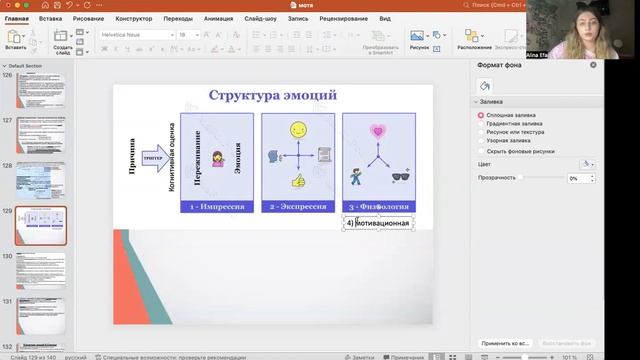Click the Рисунок picture icon

pyautogui.click(x=417, y=36)
